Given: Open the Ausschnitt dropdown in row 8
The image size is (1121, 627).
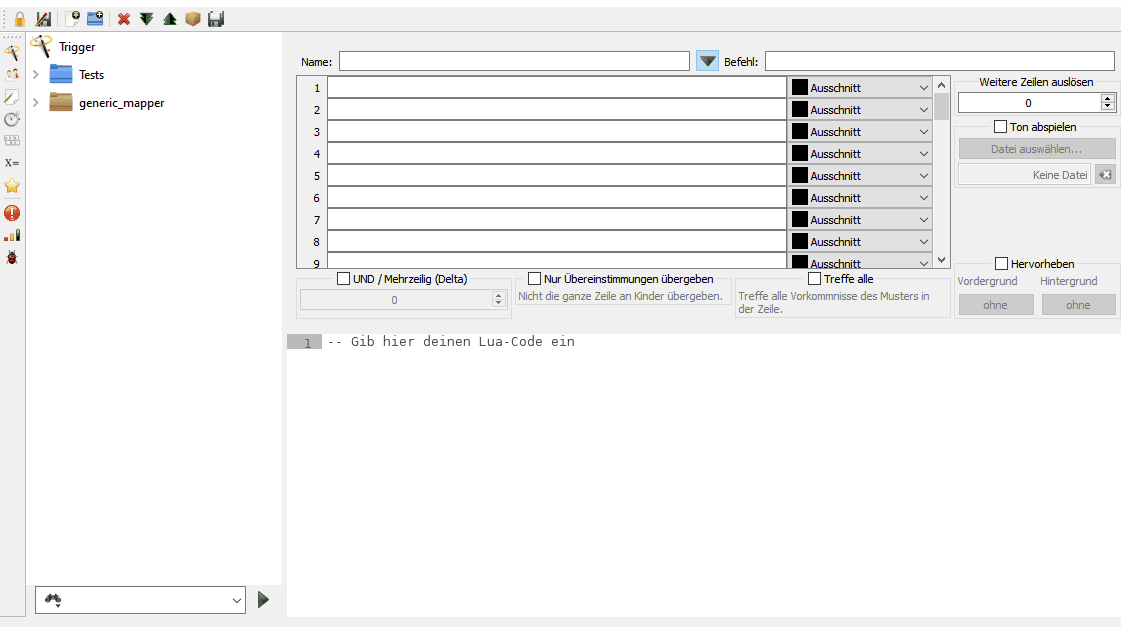Looking at the screenshot, I should click(x=859, y=242).
